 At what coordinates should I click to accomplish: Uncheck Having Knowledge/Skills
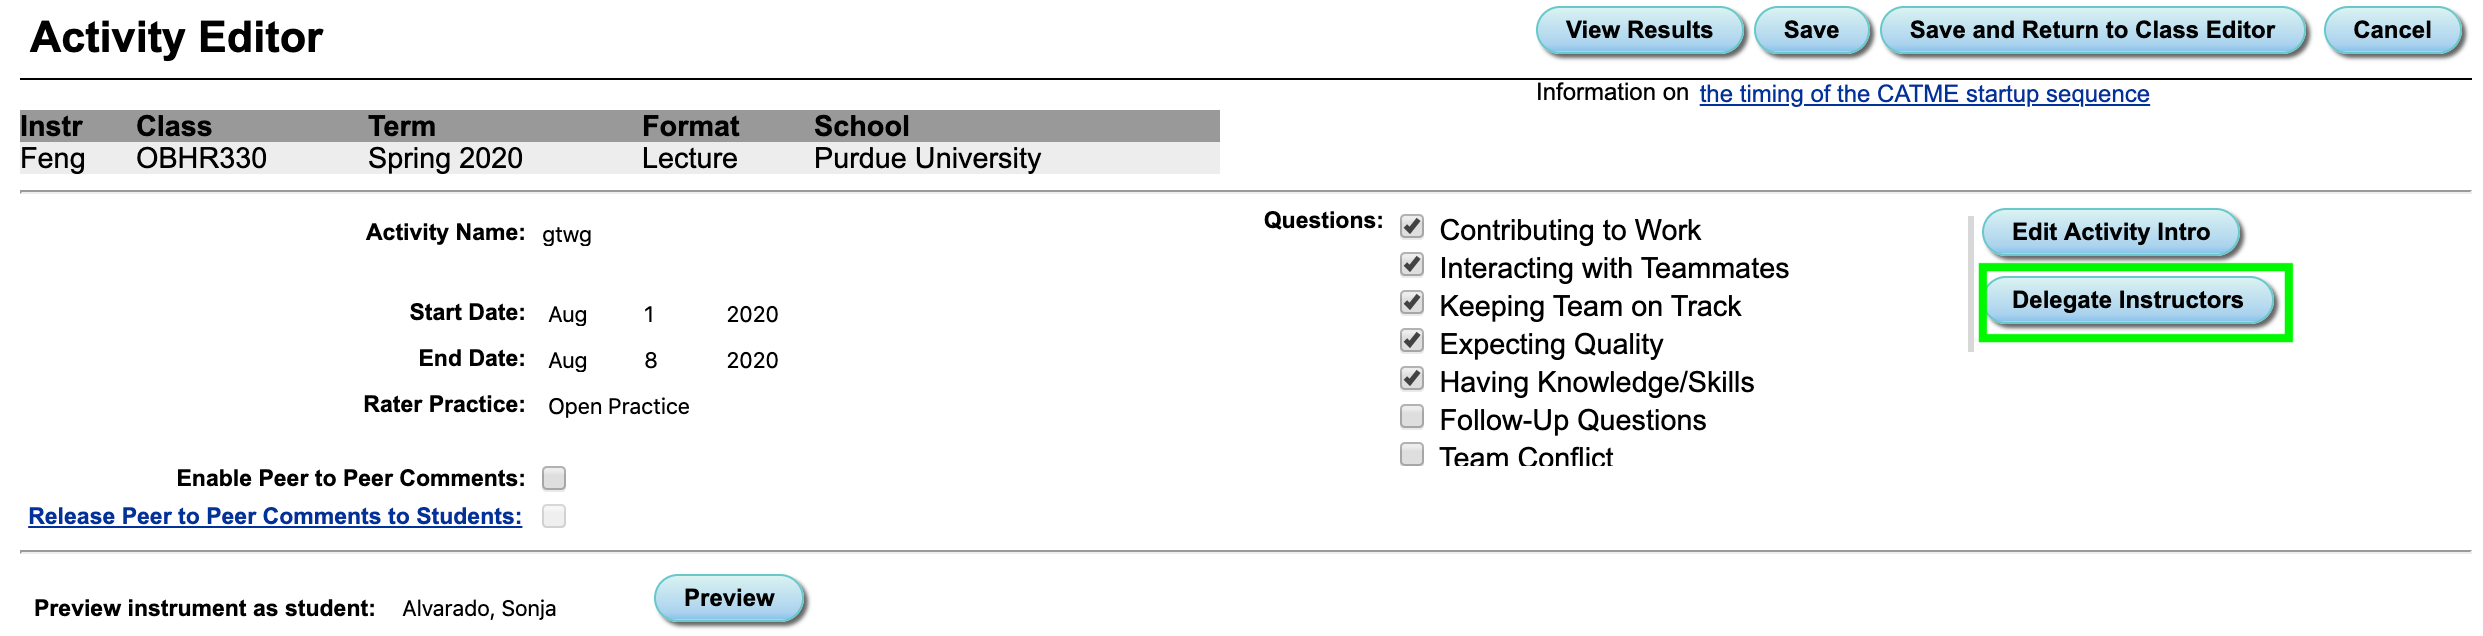1412,379
